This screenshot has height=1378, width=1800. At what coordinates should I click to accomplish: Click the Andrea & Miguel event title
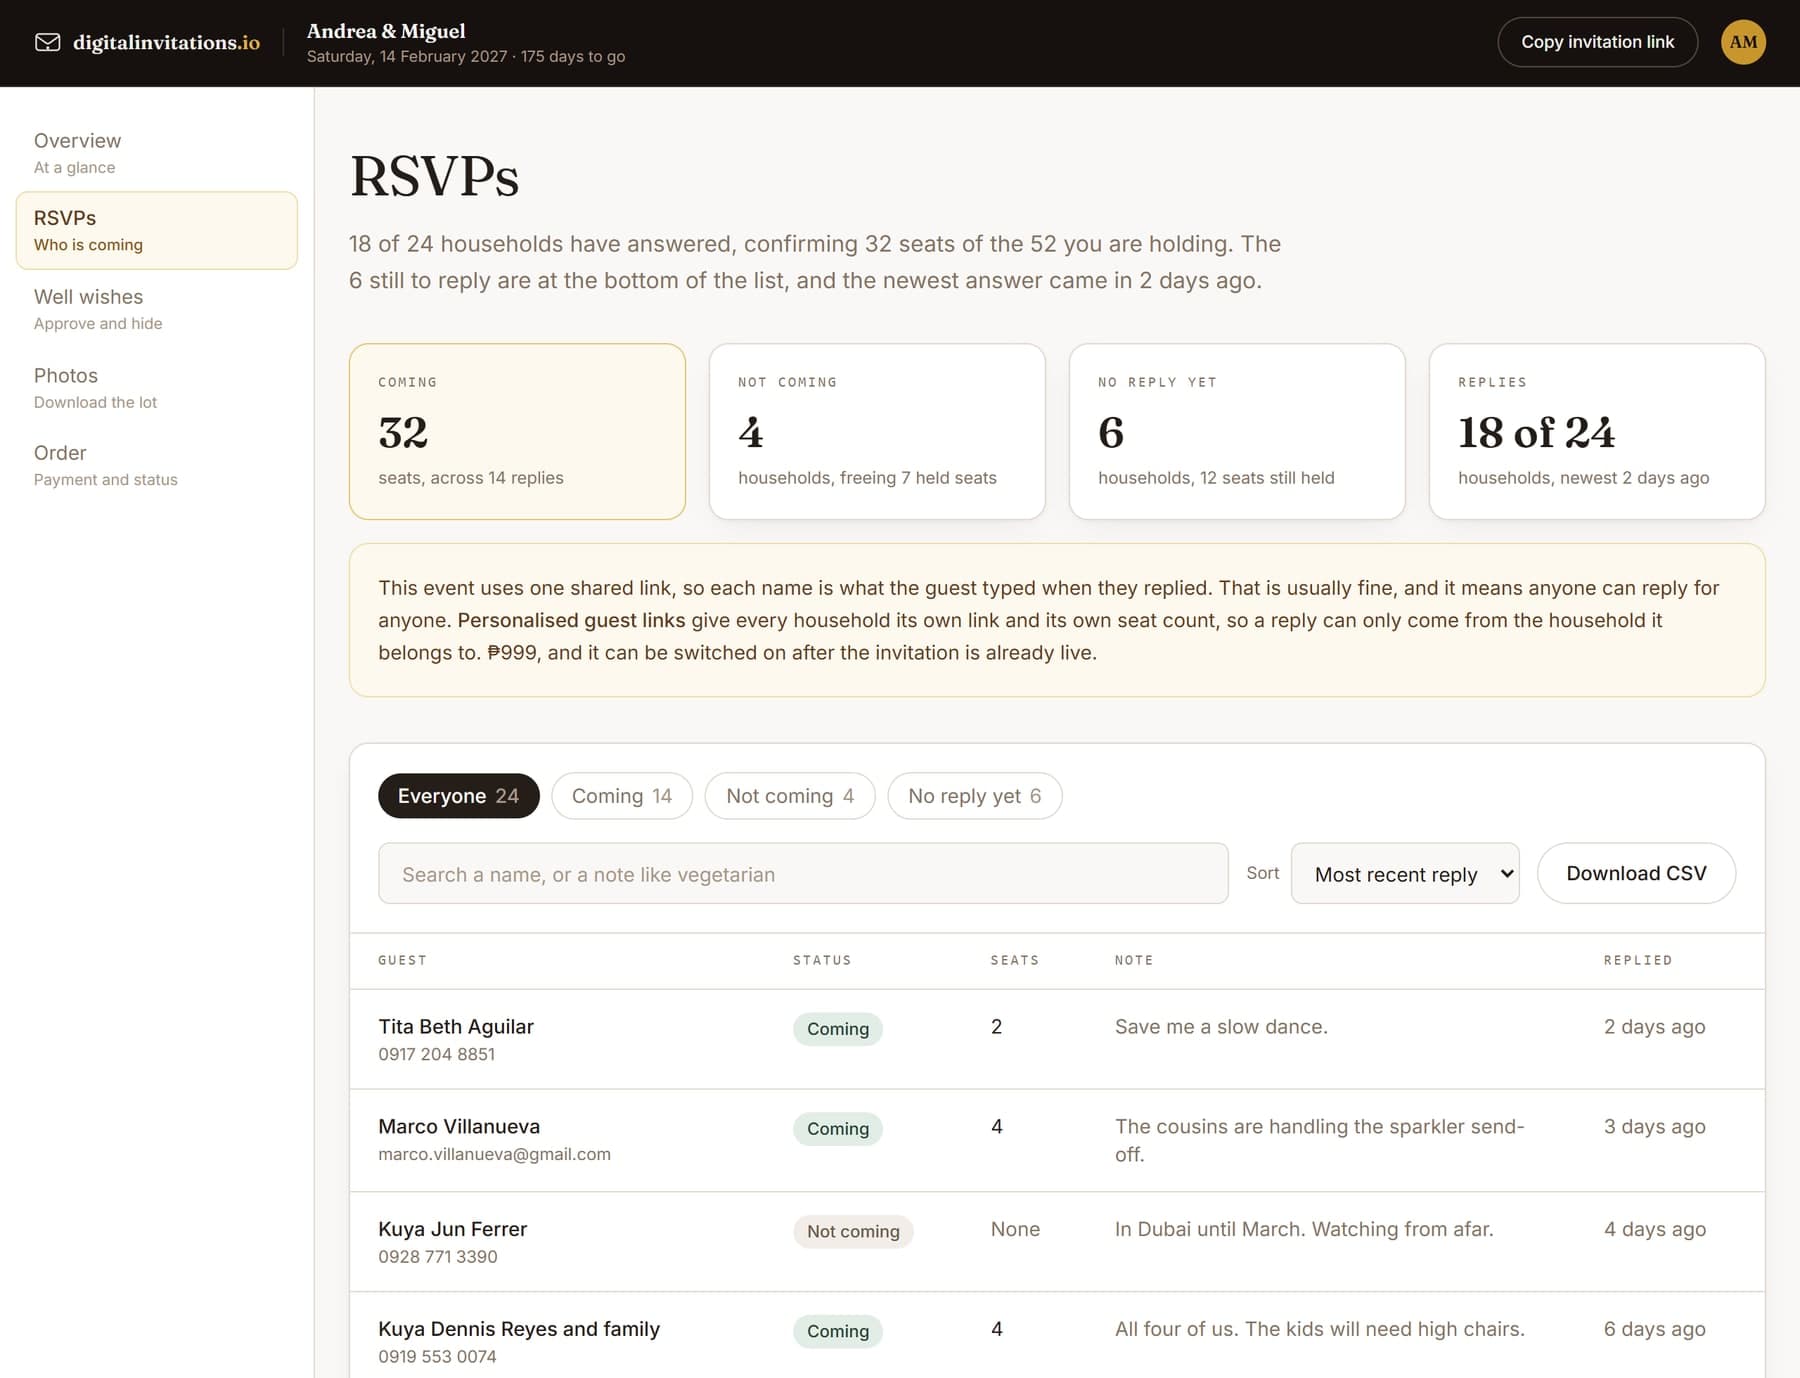pyautogui.click(x=386, y=31)
